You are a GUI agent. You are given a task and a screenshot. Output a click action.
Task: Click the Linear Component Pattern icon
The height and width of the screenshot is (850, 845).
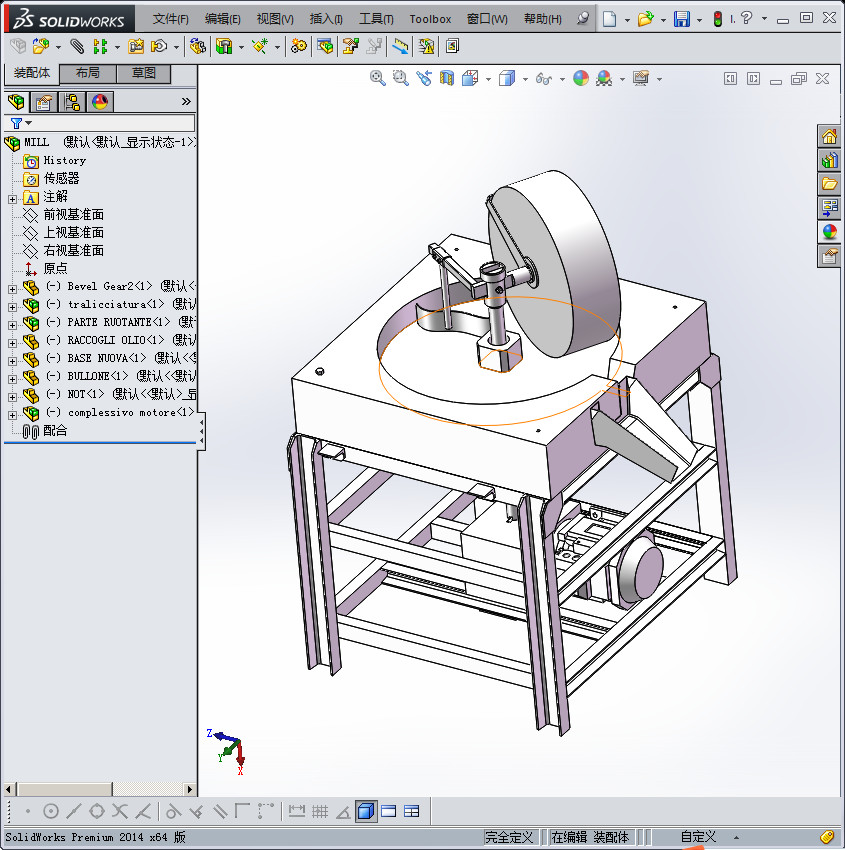(x=100, y=46)
